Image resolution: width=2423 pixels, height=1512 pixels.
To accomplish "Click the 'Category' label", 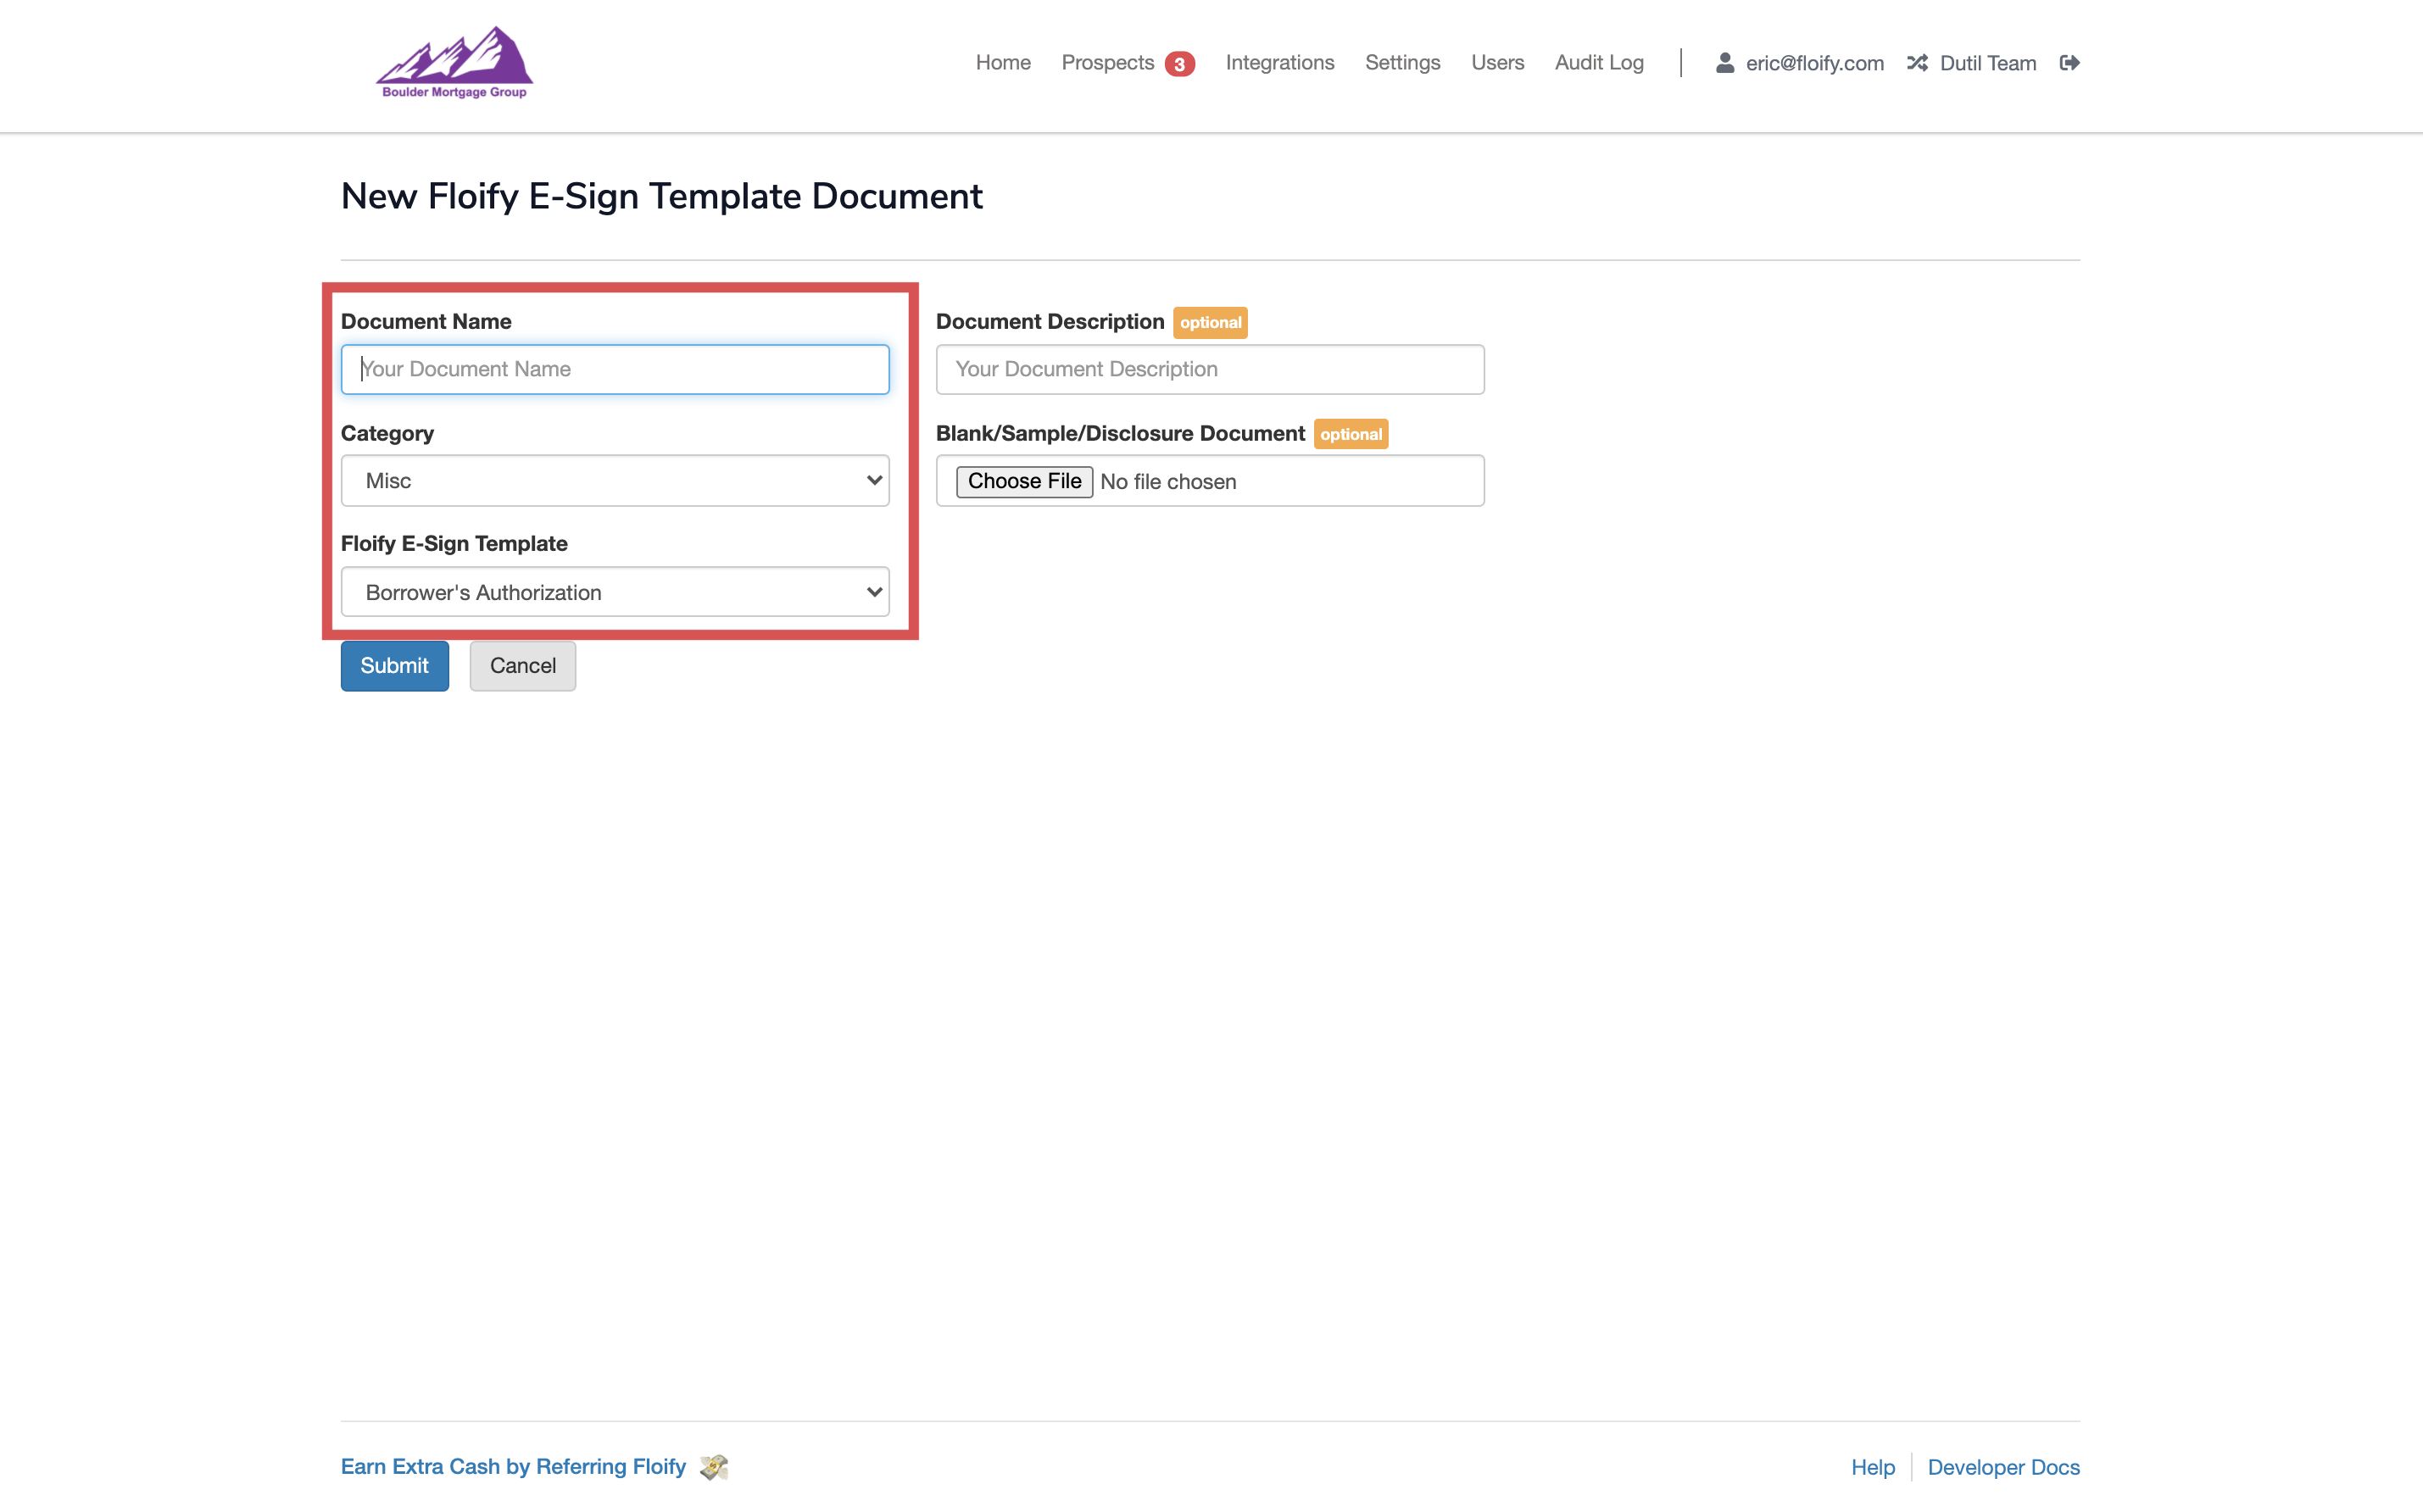I will pyautogui.click(x=387, y=433).
